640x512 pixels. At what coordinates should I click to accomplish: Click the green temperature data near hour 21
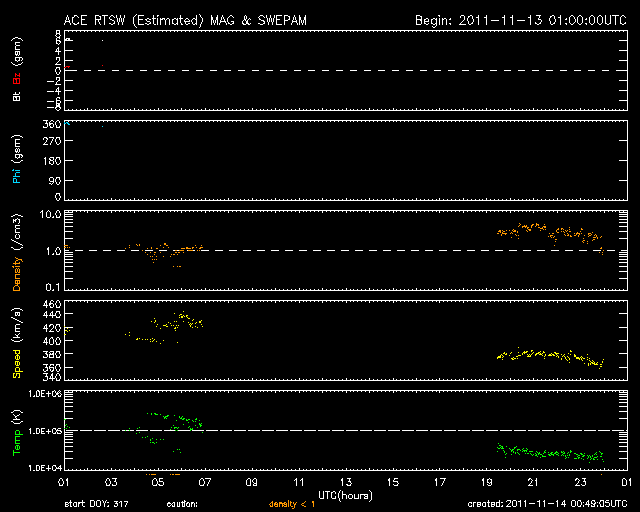(540, 453)
